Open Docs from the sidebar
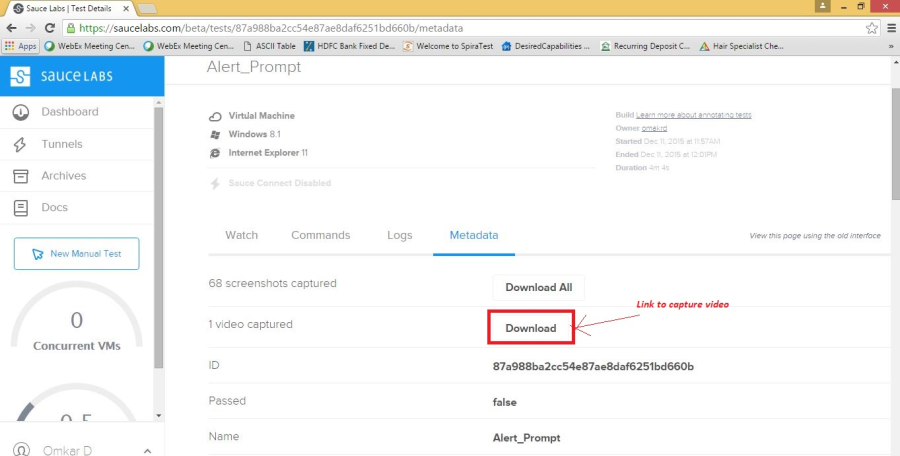The height and width of the screenshot is (456, 900). pyautogui.click(x=54, y=208)
